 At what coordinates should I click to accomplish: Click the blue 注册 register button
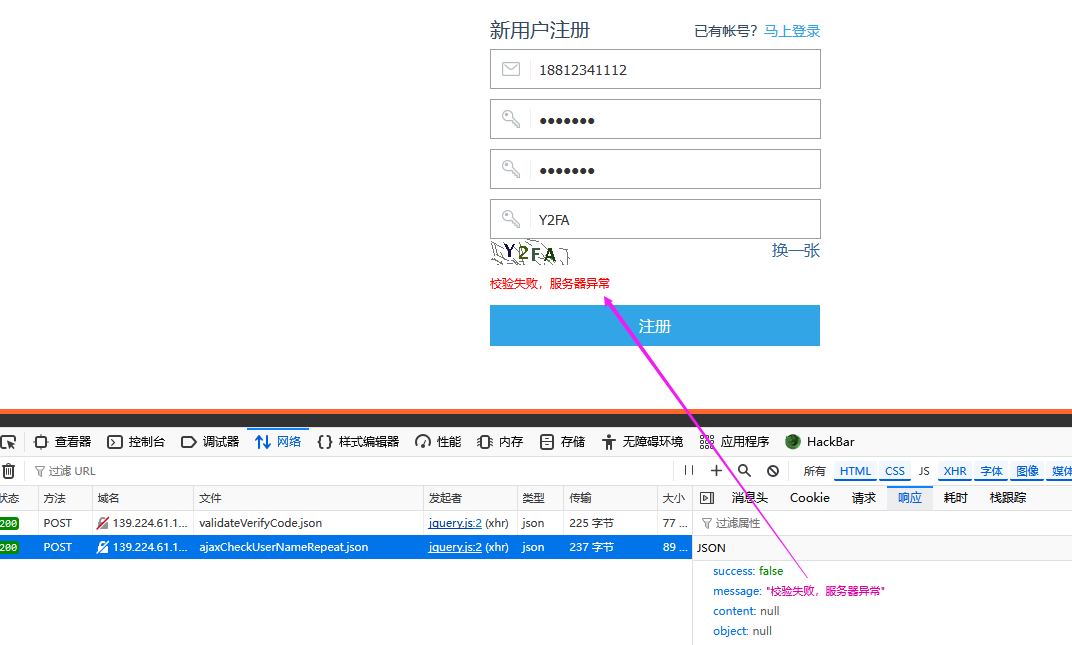(654, 326)
